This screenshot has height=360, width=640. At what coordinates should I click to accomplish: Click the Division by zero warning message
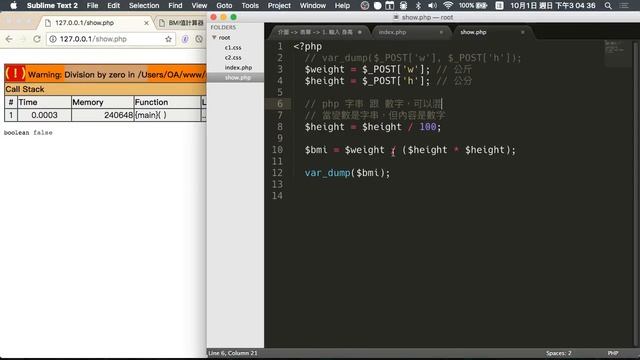tap(116, 74)
